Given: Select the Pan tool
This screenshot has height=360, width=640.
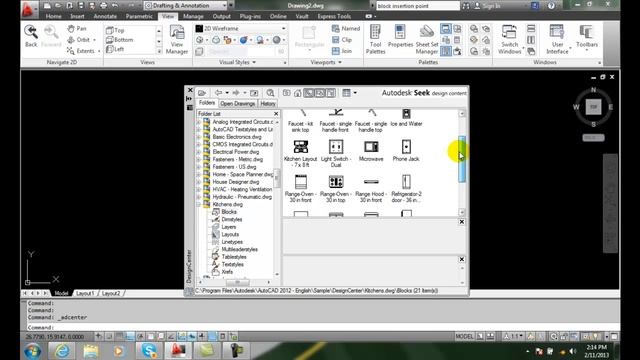Looking at the screenshot, I should (77, 29).
